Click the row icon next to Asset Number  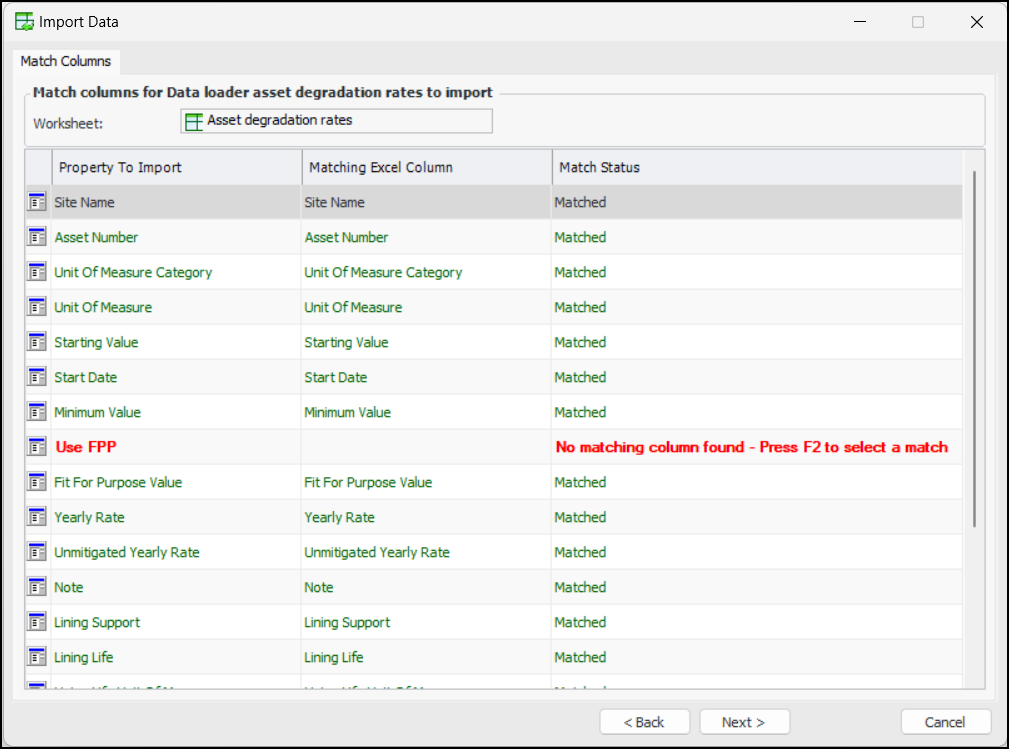(37, 237)
